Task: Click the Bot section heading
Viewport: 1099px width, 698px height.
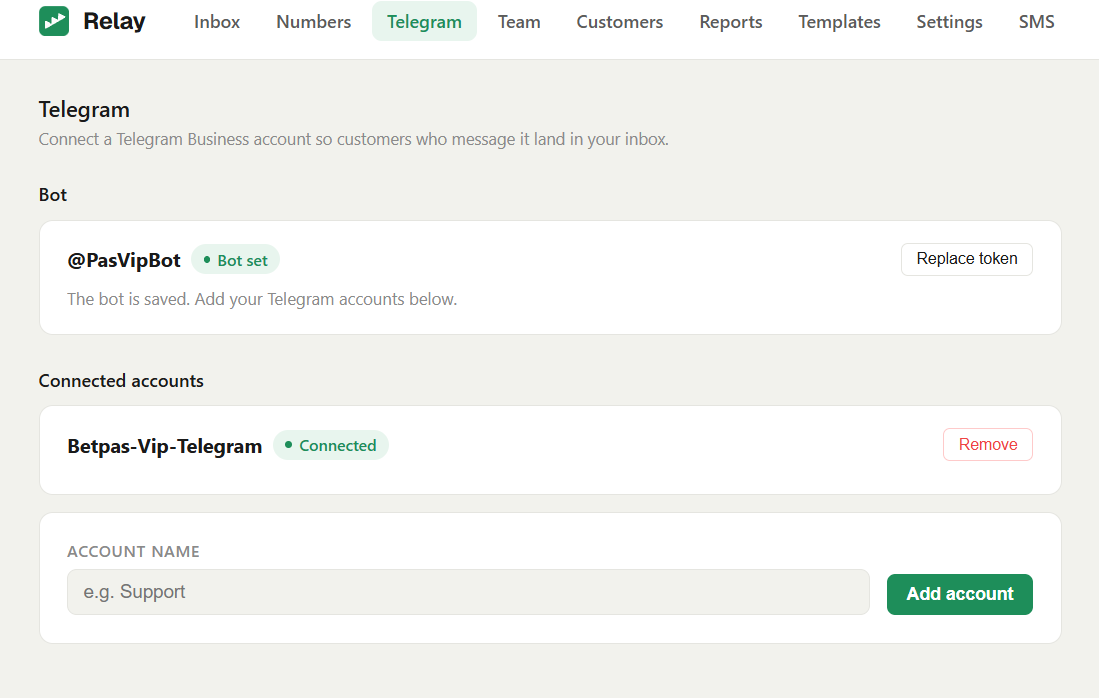Action: pos(53,195)
